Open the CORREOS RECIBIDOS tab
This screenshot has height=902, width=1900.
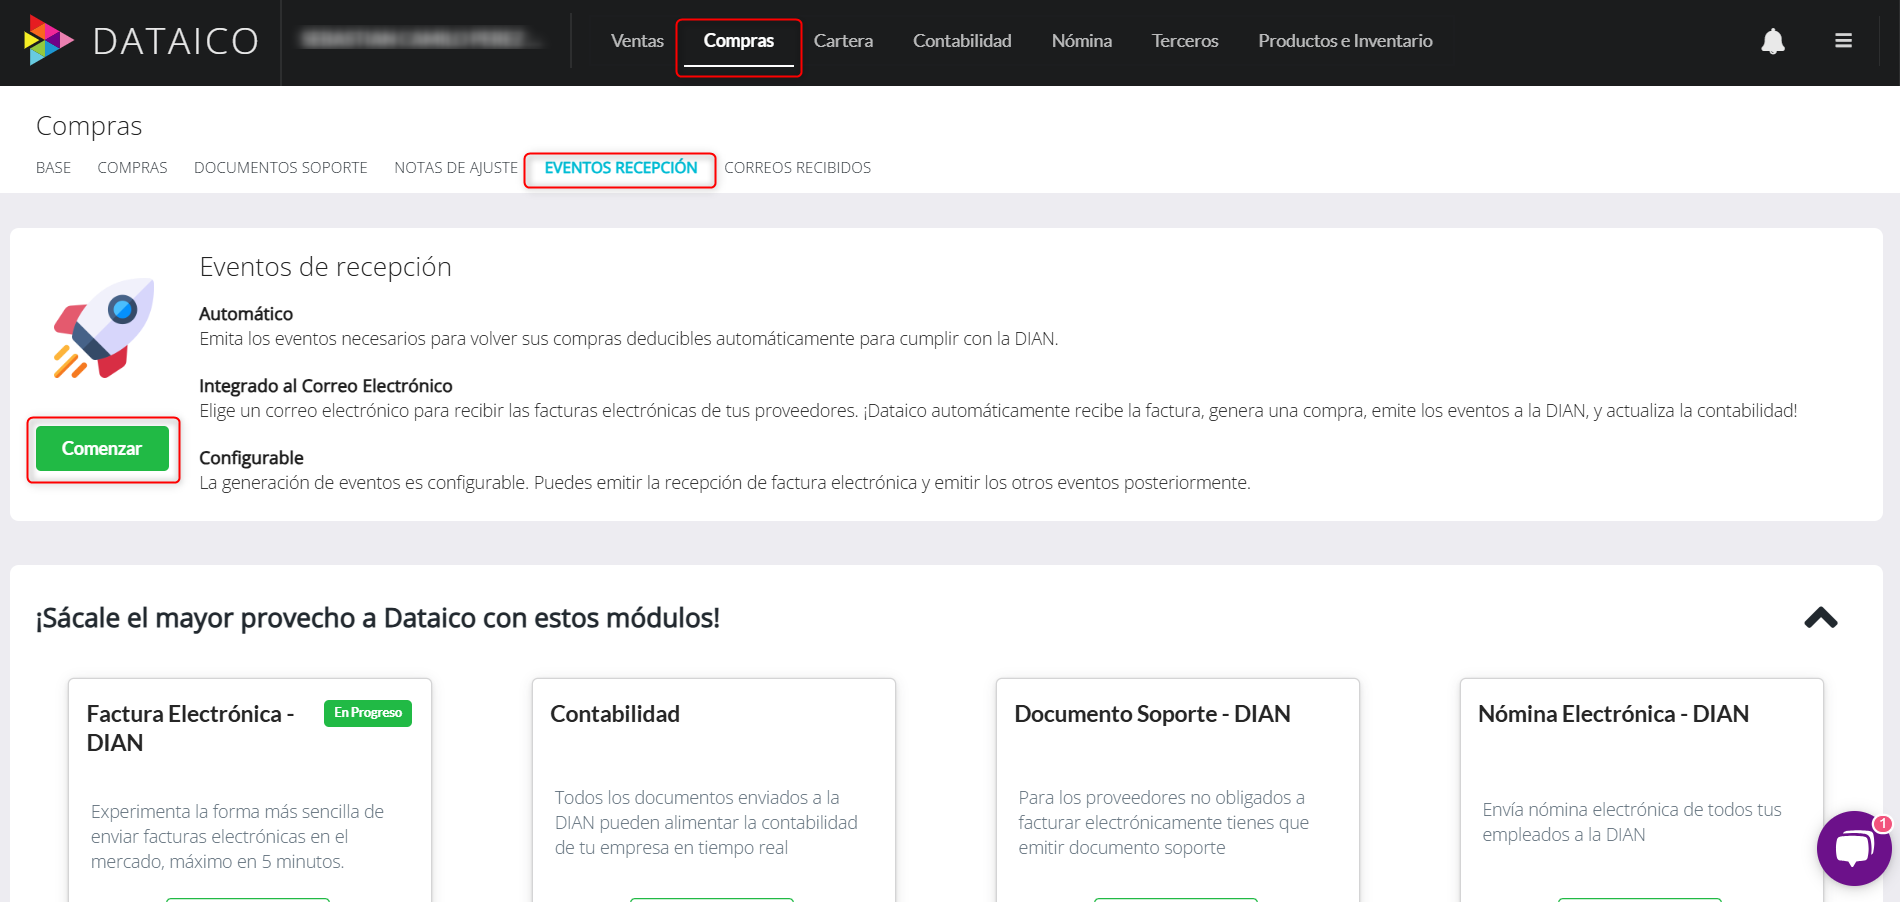click(x=798, y=168)
